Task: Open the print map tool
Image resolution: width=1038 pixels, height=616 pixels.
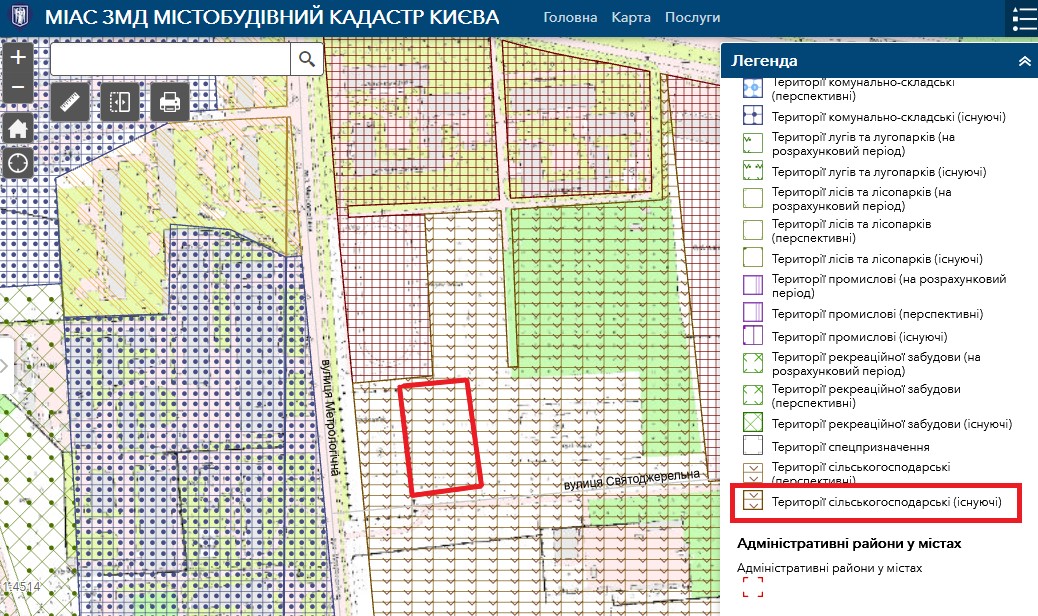Action: click(169, 101)
